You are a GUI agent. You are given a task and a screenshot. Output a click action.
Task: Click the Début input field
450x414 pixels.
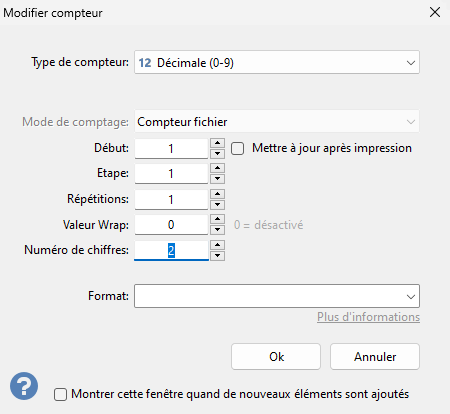(x=171, y=148)
